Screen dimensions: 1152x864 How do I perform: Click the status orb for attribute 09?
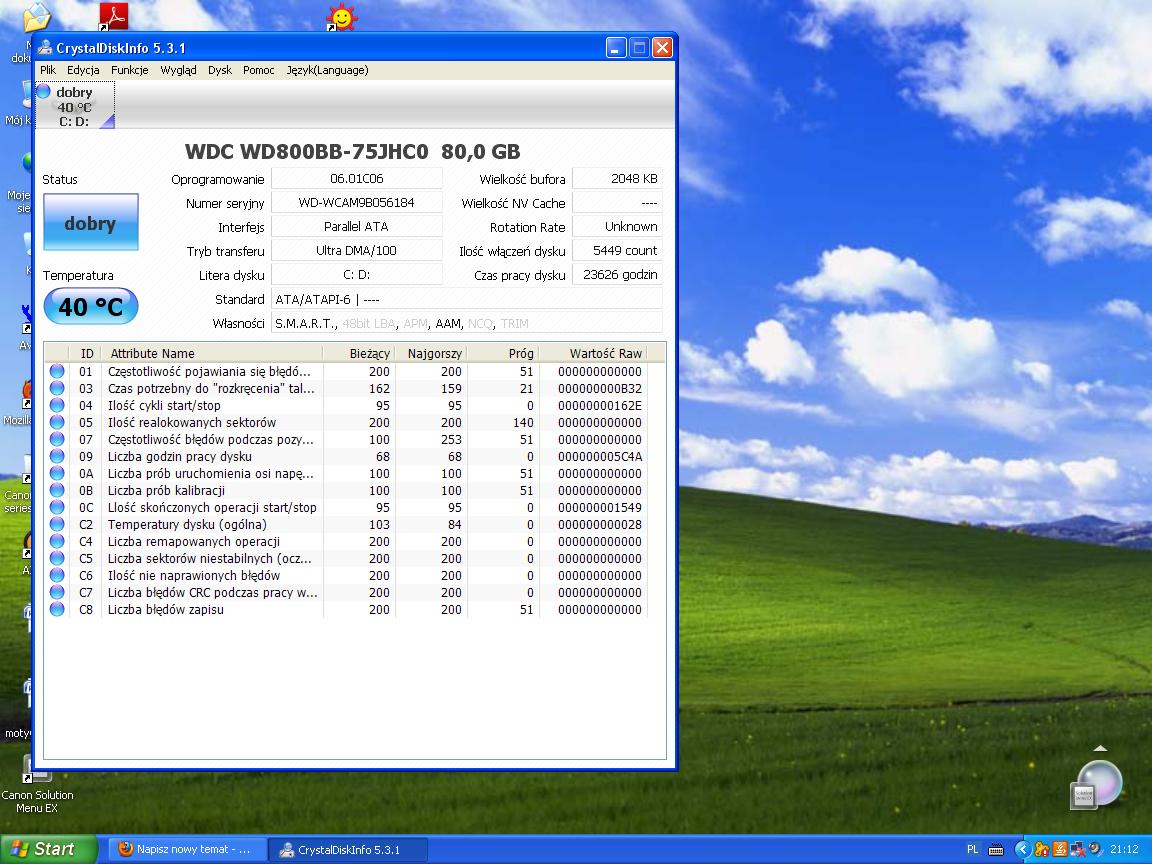tap(57, 456)
